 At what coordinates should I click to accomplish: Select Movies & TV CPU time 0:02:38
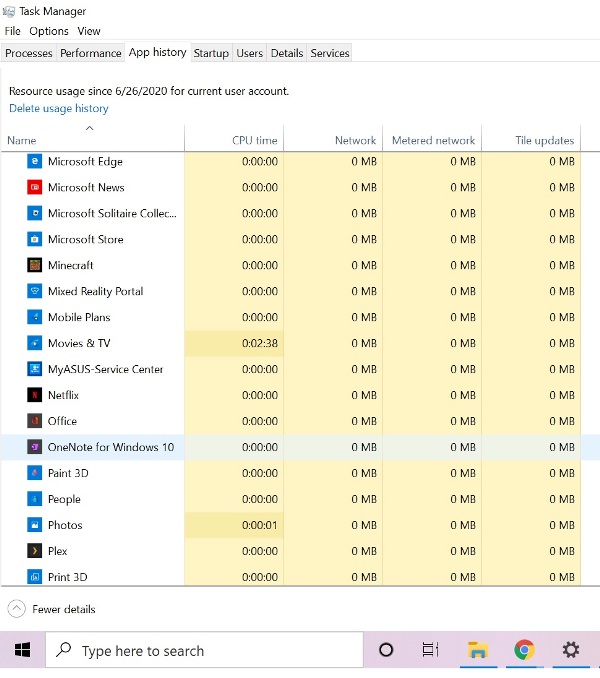260,343
